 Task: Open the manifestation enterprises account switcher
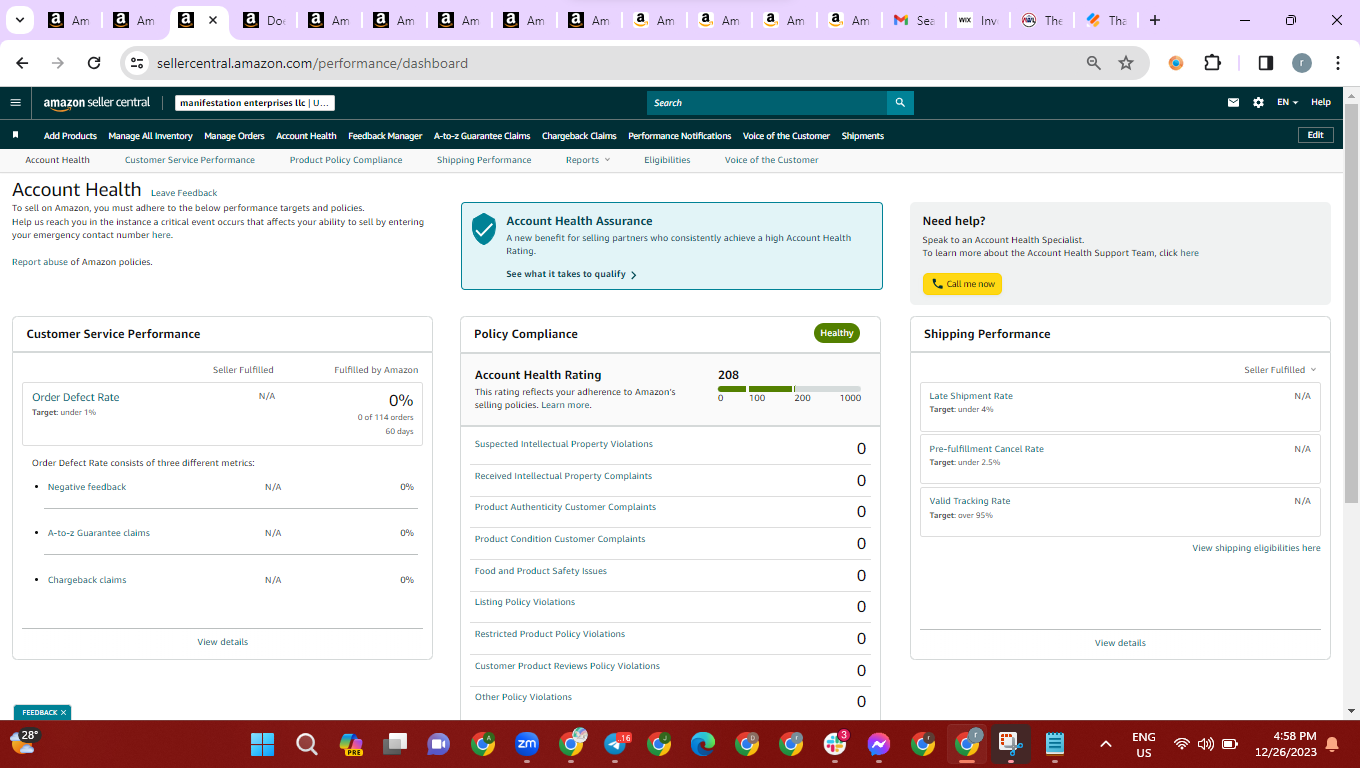(x=255, y=102)
